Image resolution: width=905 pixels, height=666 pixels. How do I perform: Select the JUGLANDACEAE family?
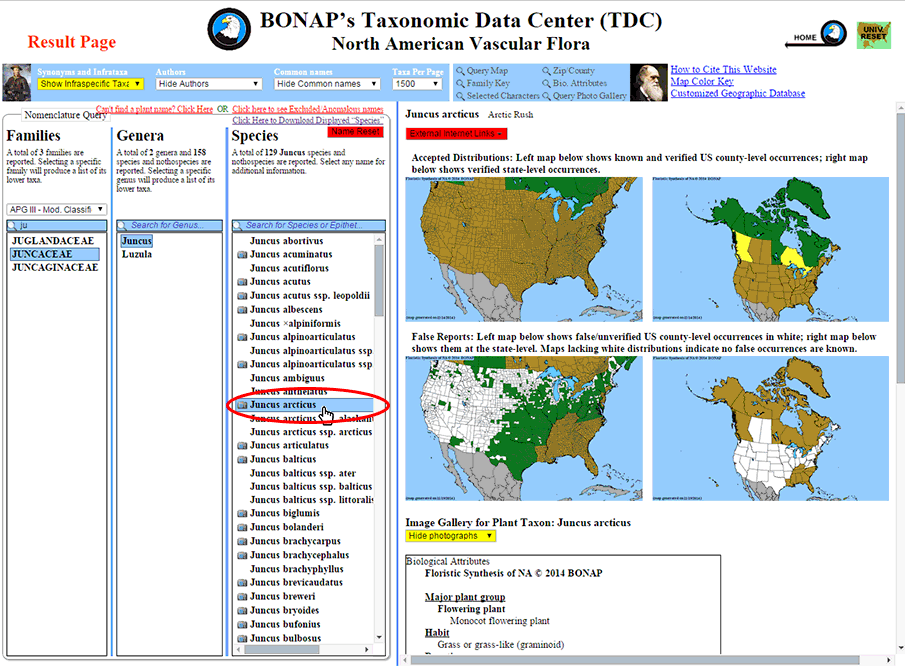53,241
